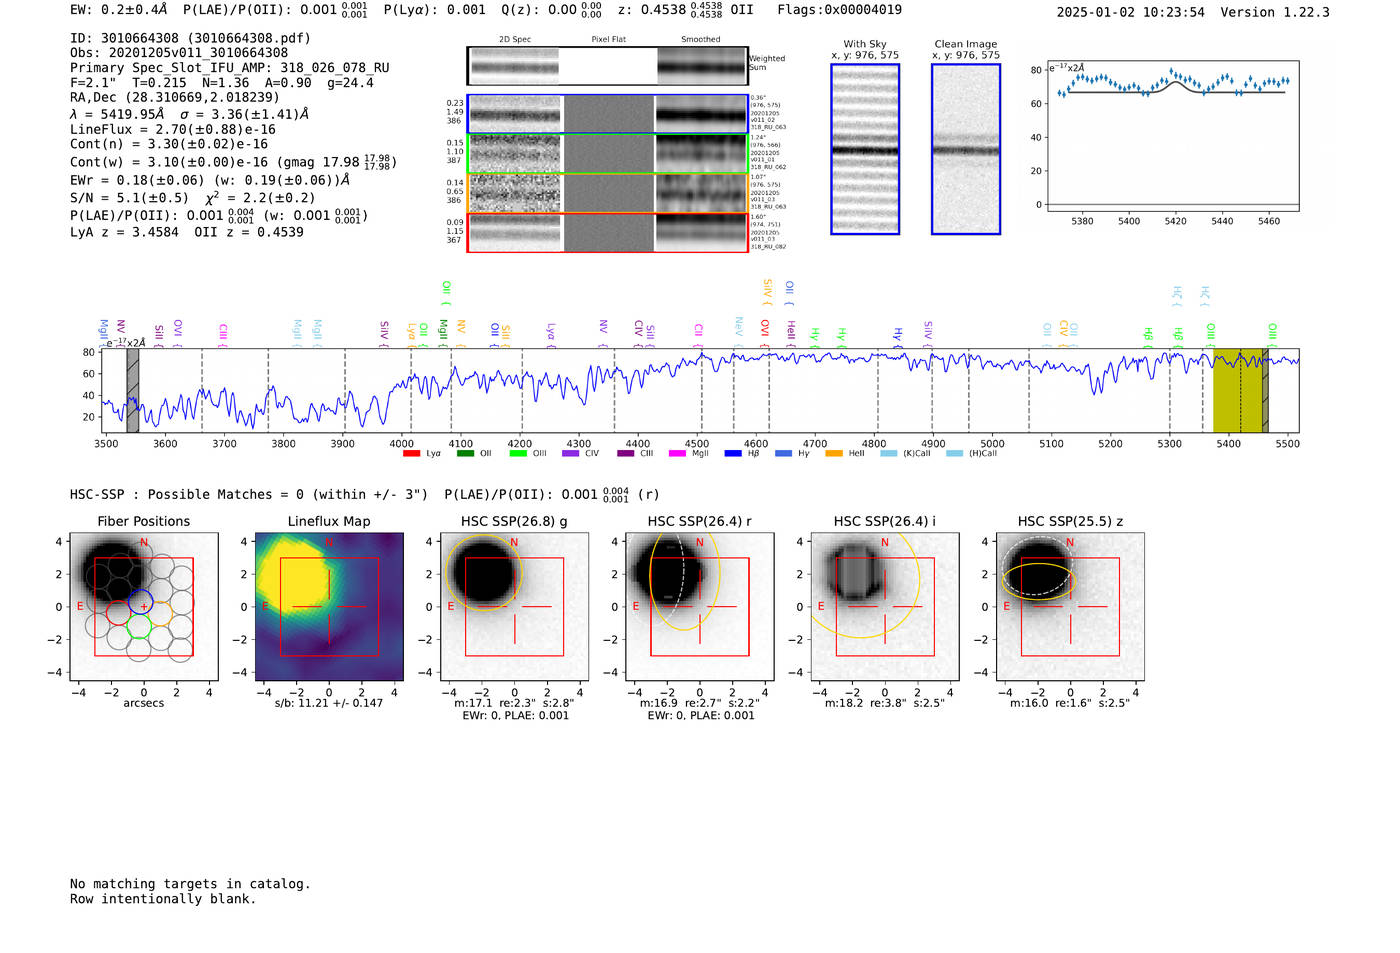Click the red Lyα legend swatch
1400x953 pixels.
[411, 454]
